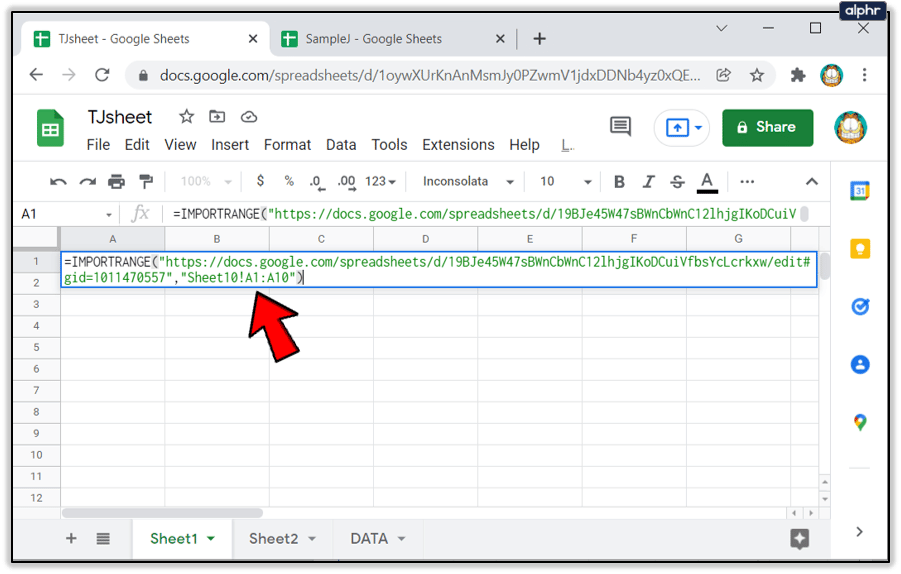Open the Insert menu

click(x=230, y=145)
